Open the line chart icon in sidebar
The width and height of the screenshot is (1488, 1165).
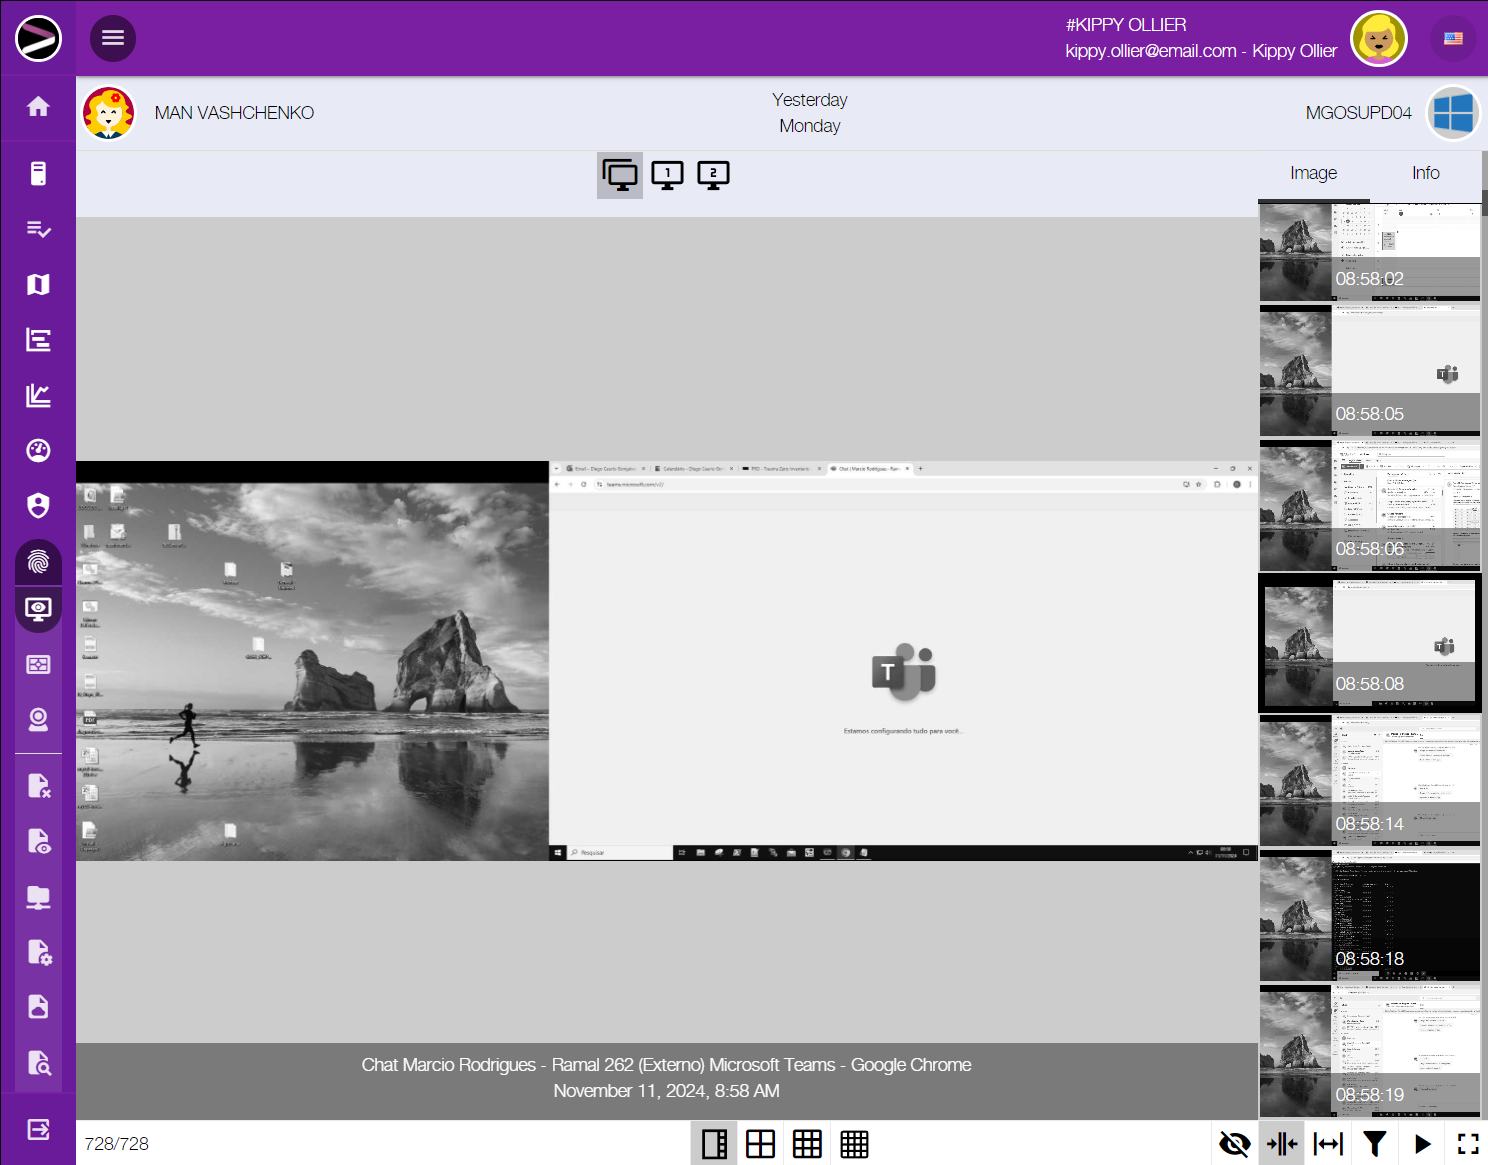(38, 396)
